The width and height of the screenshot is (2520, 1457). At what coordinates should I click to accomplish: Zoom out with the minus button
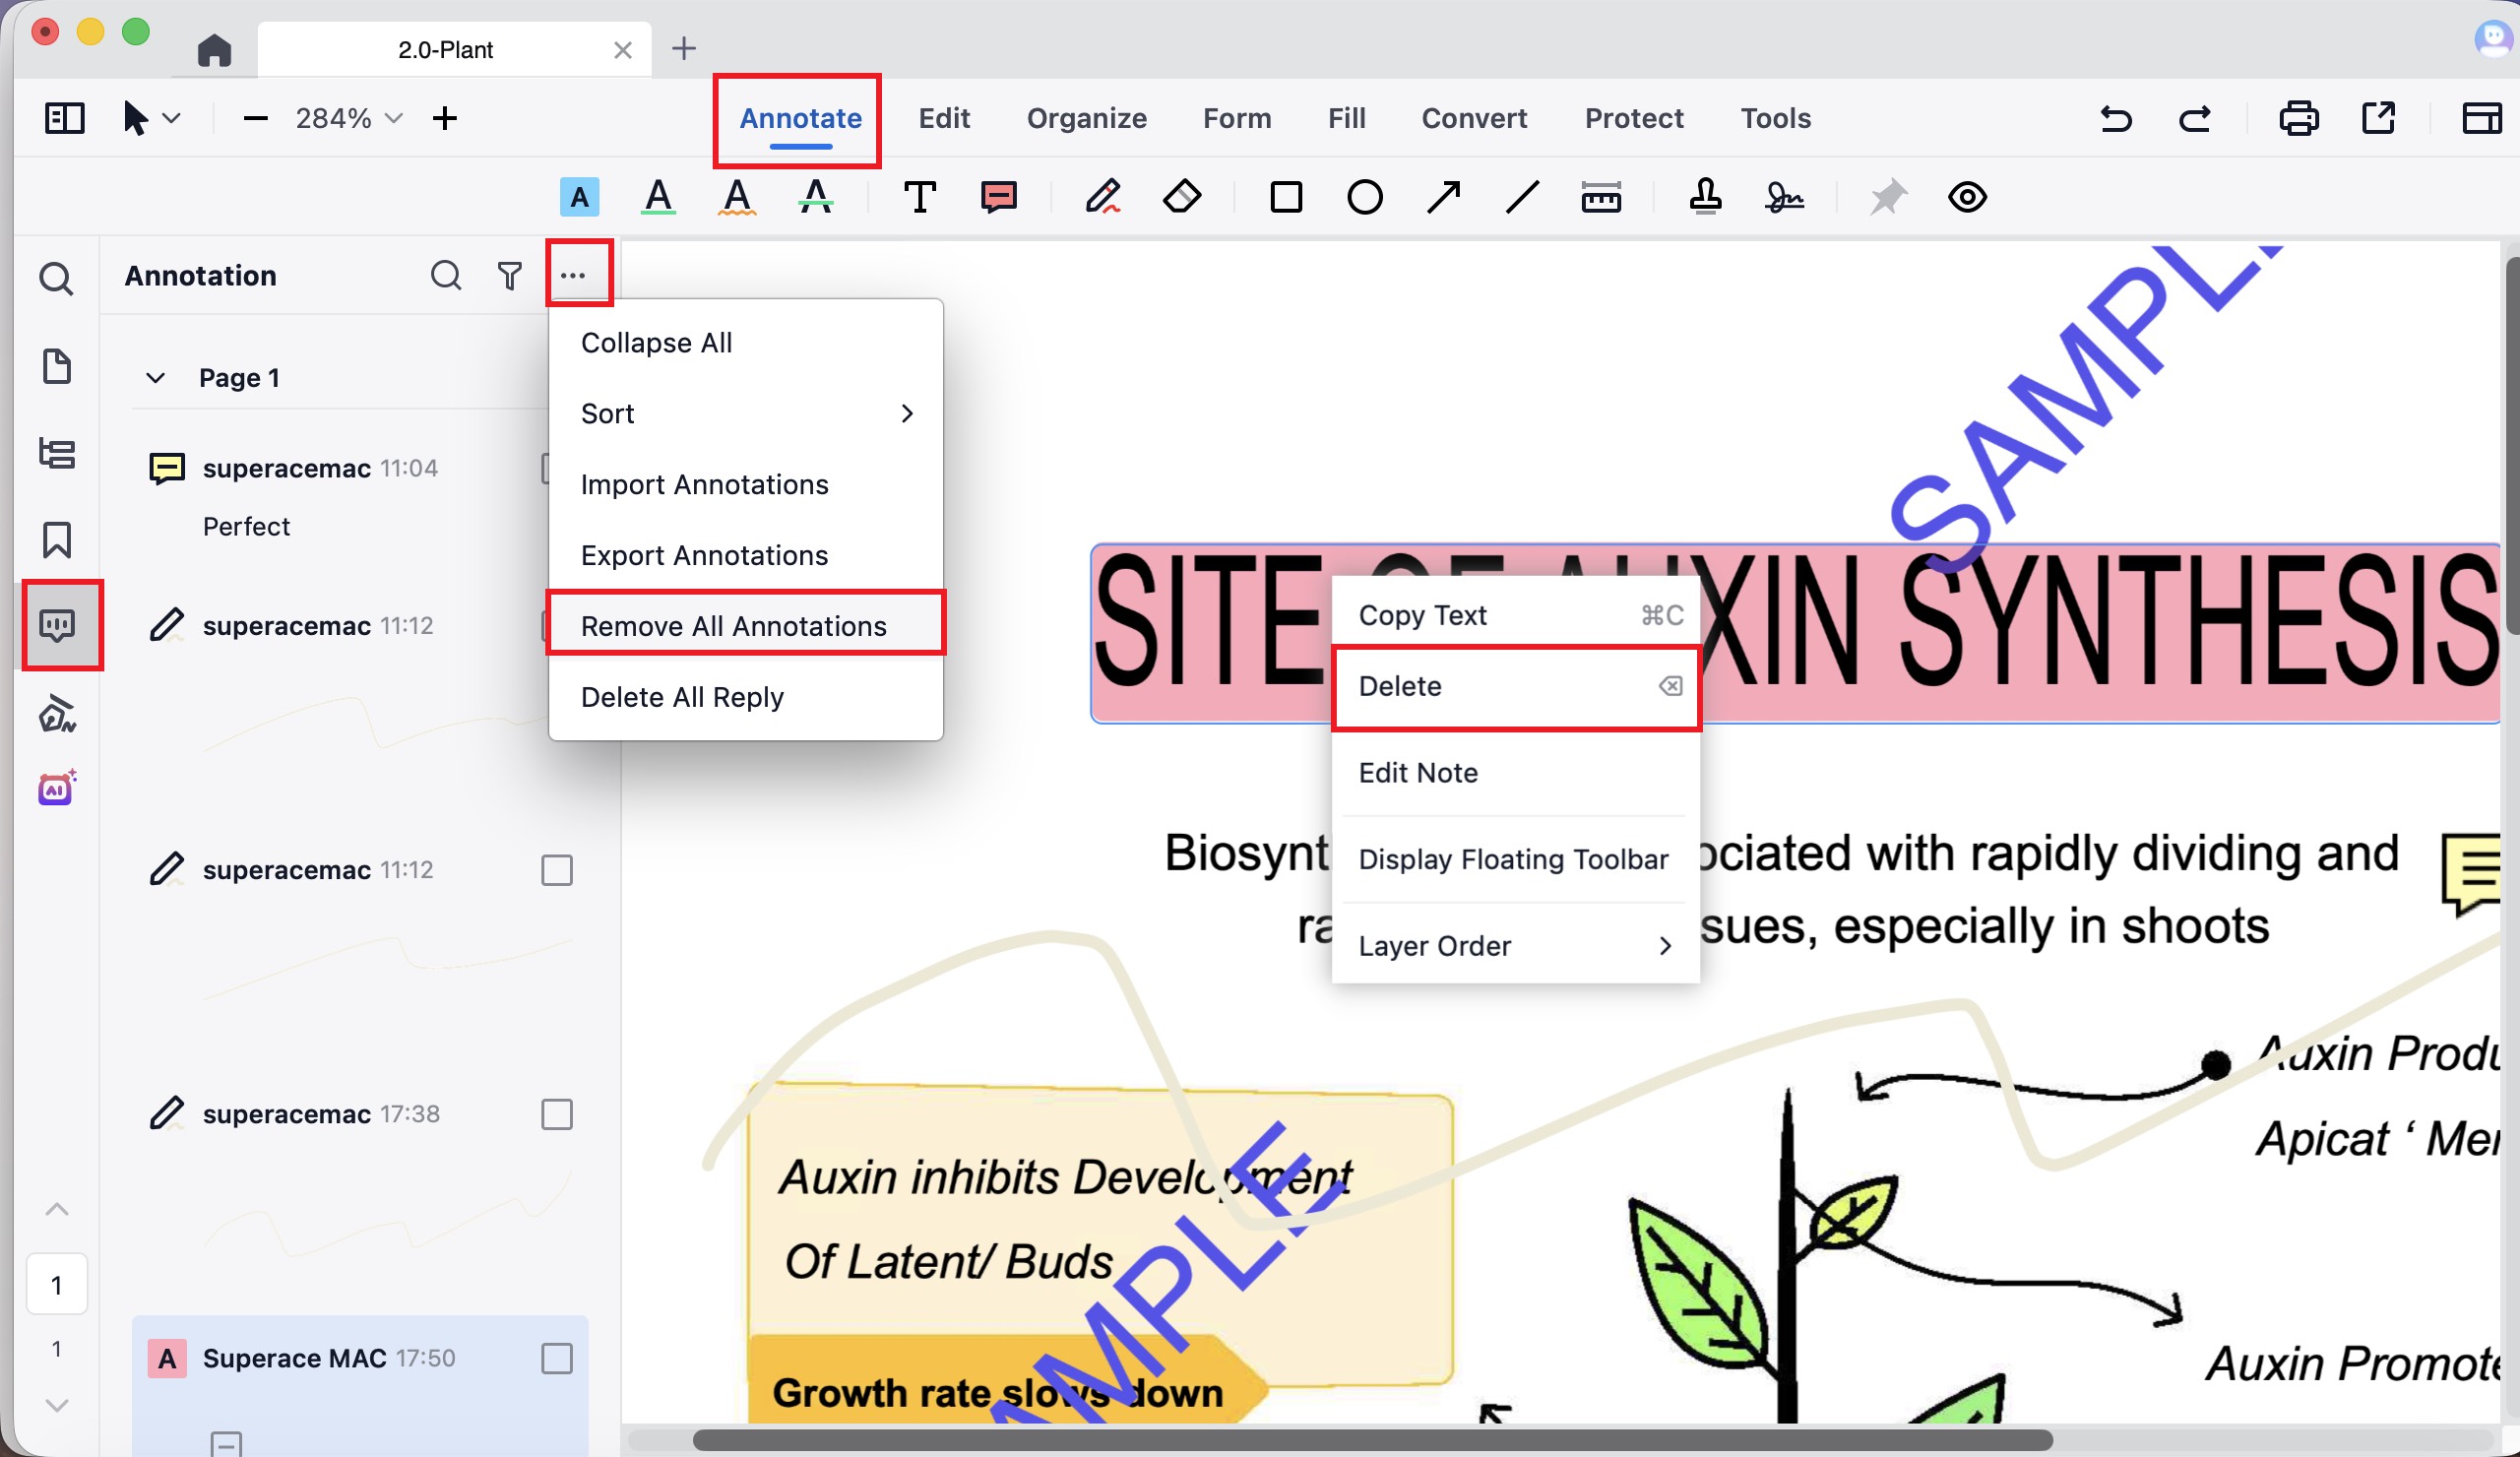pyautogui.click(x=256, y=118)
